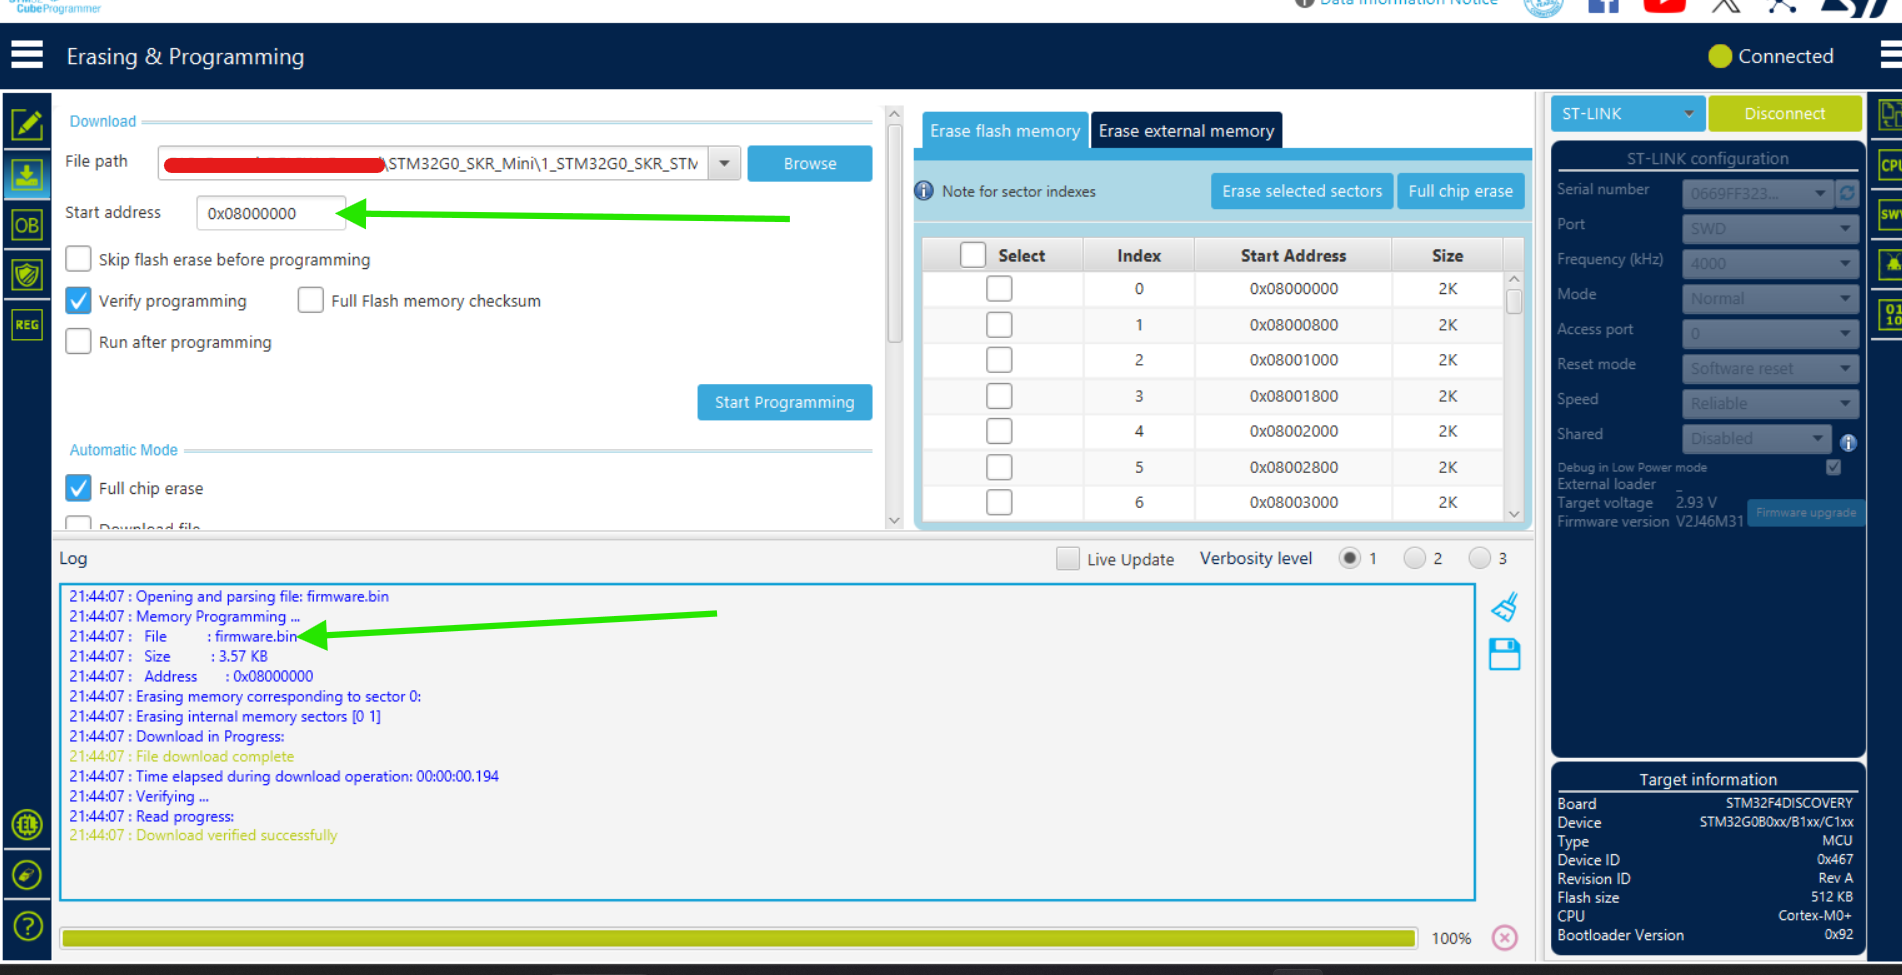The image size is (1902, 975).
Task: Open the Speed Reliable dropdown
Action: point(1770,404)
